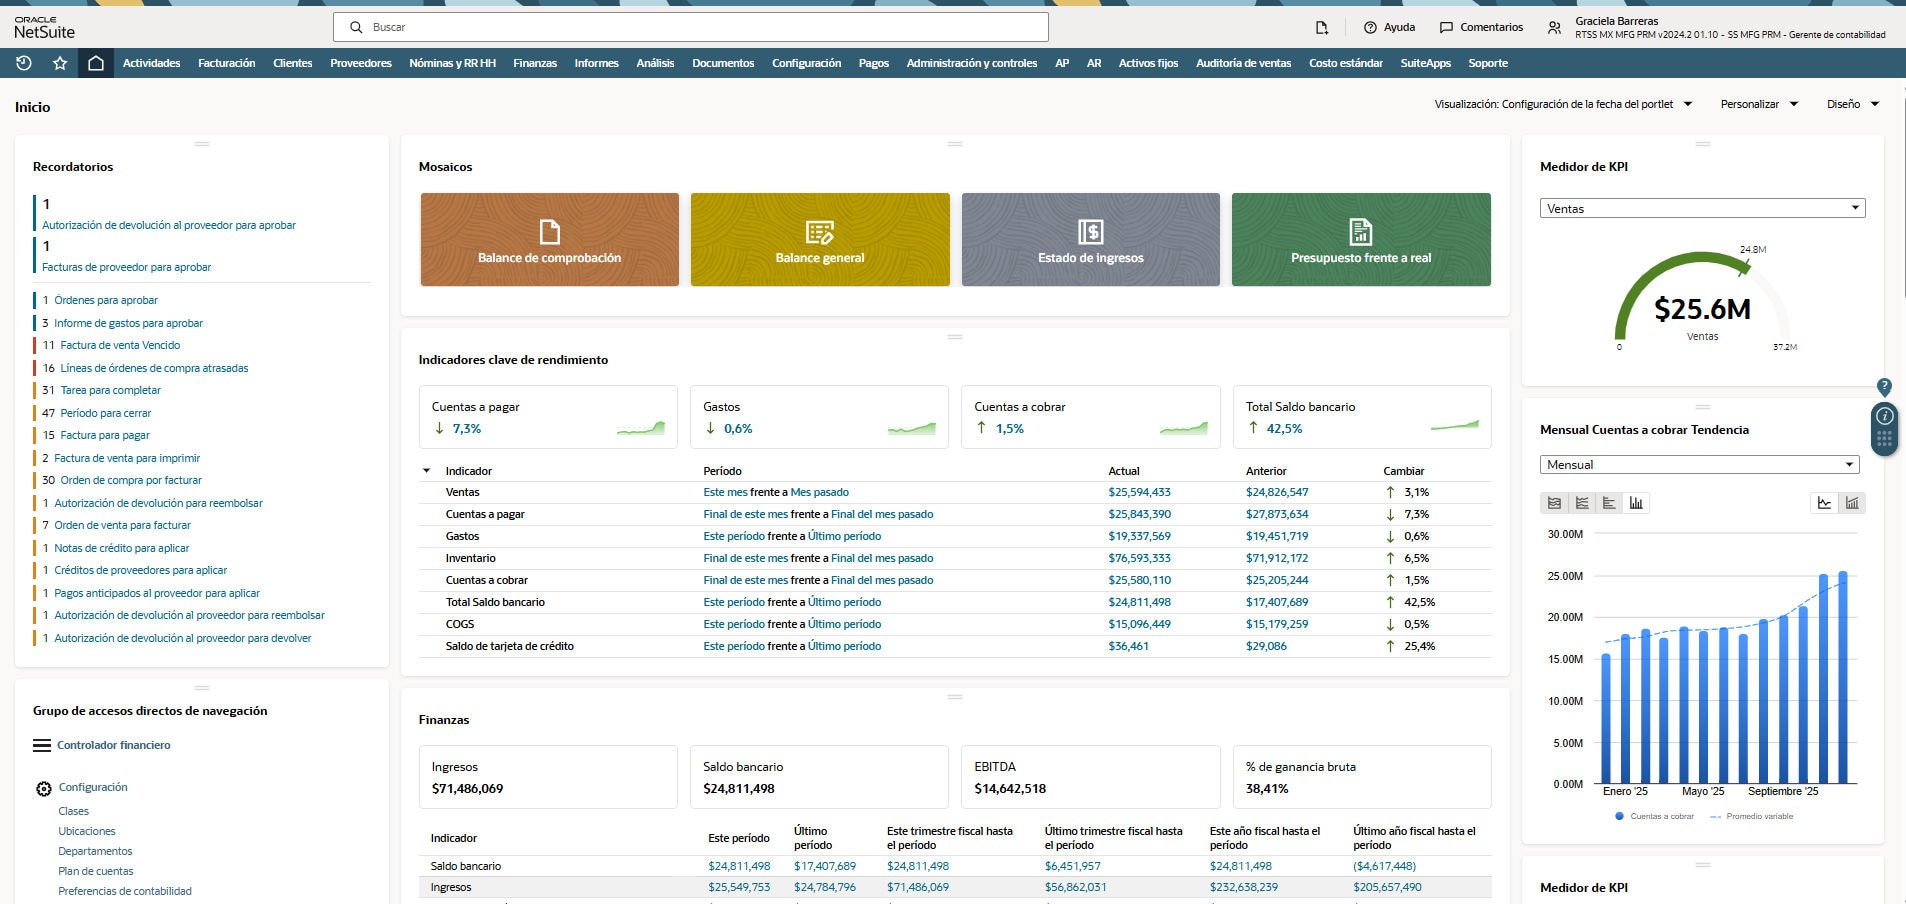Open the Controlador financiero hamburger menu icon
Viewport: 1906px width, 904px height.
[42, 746]
